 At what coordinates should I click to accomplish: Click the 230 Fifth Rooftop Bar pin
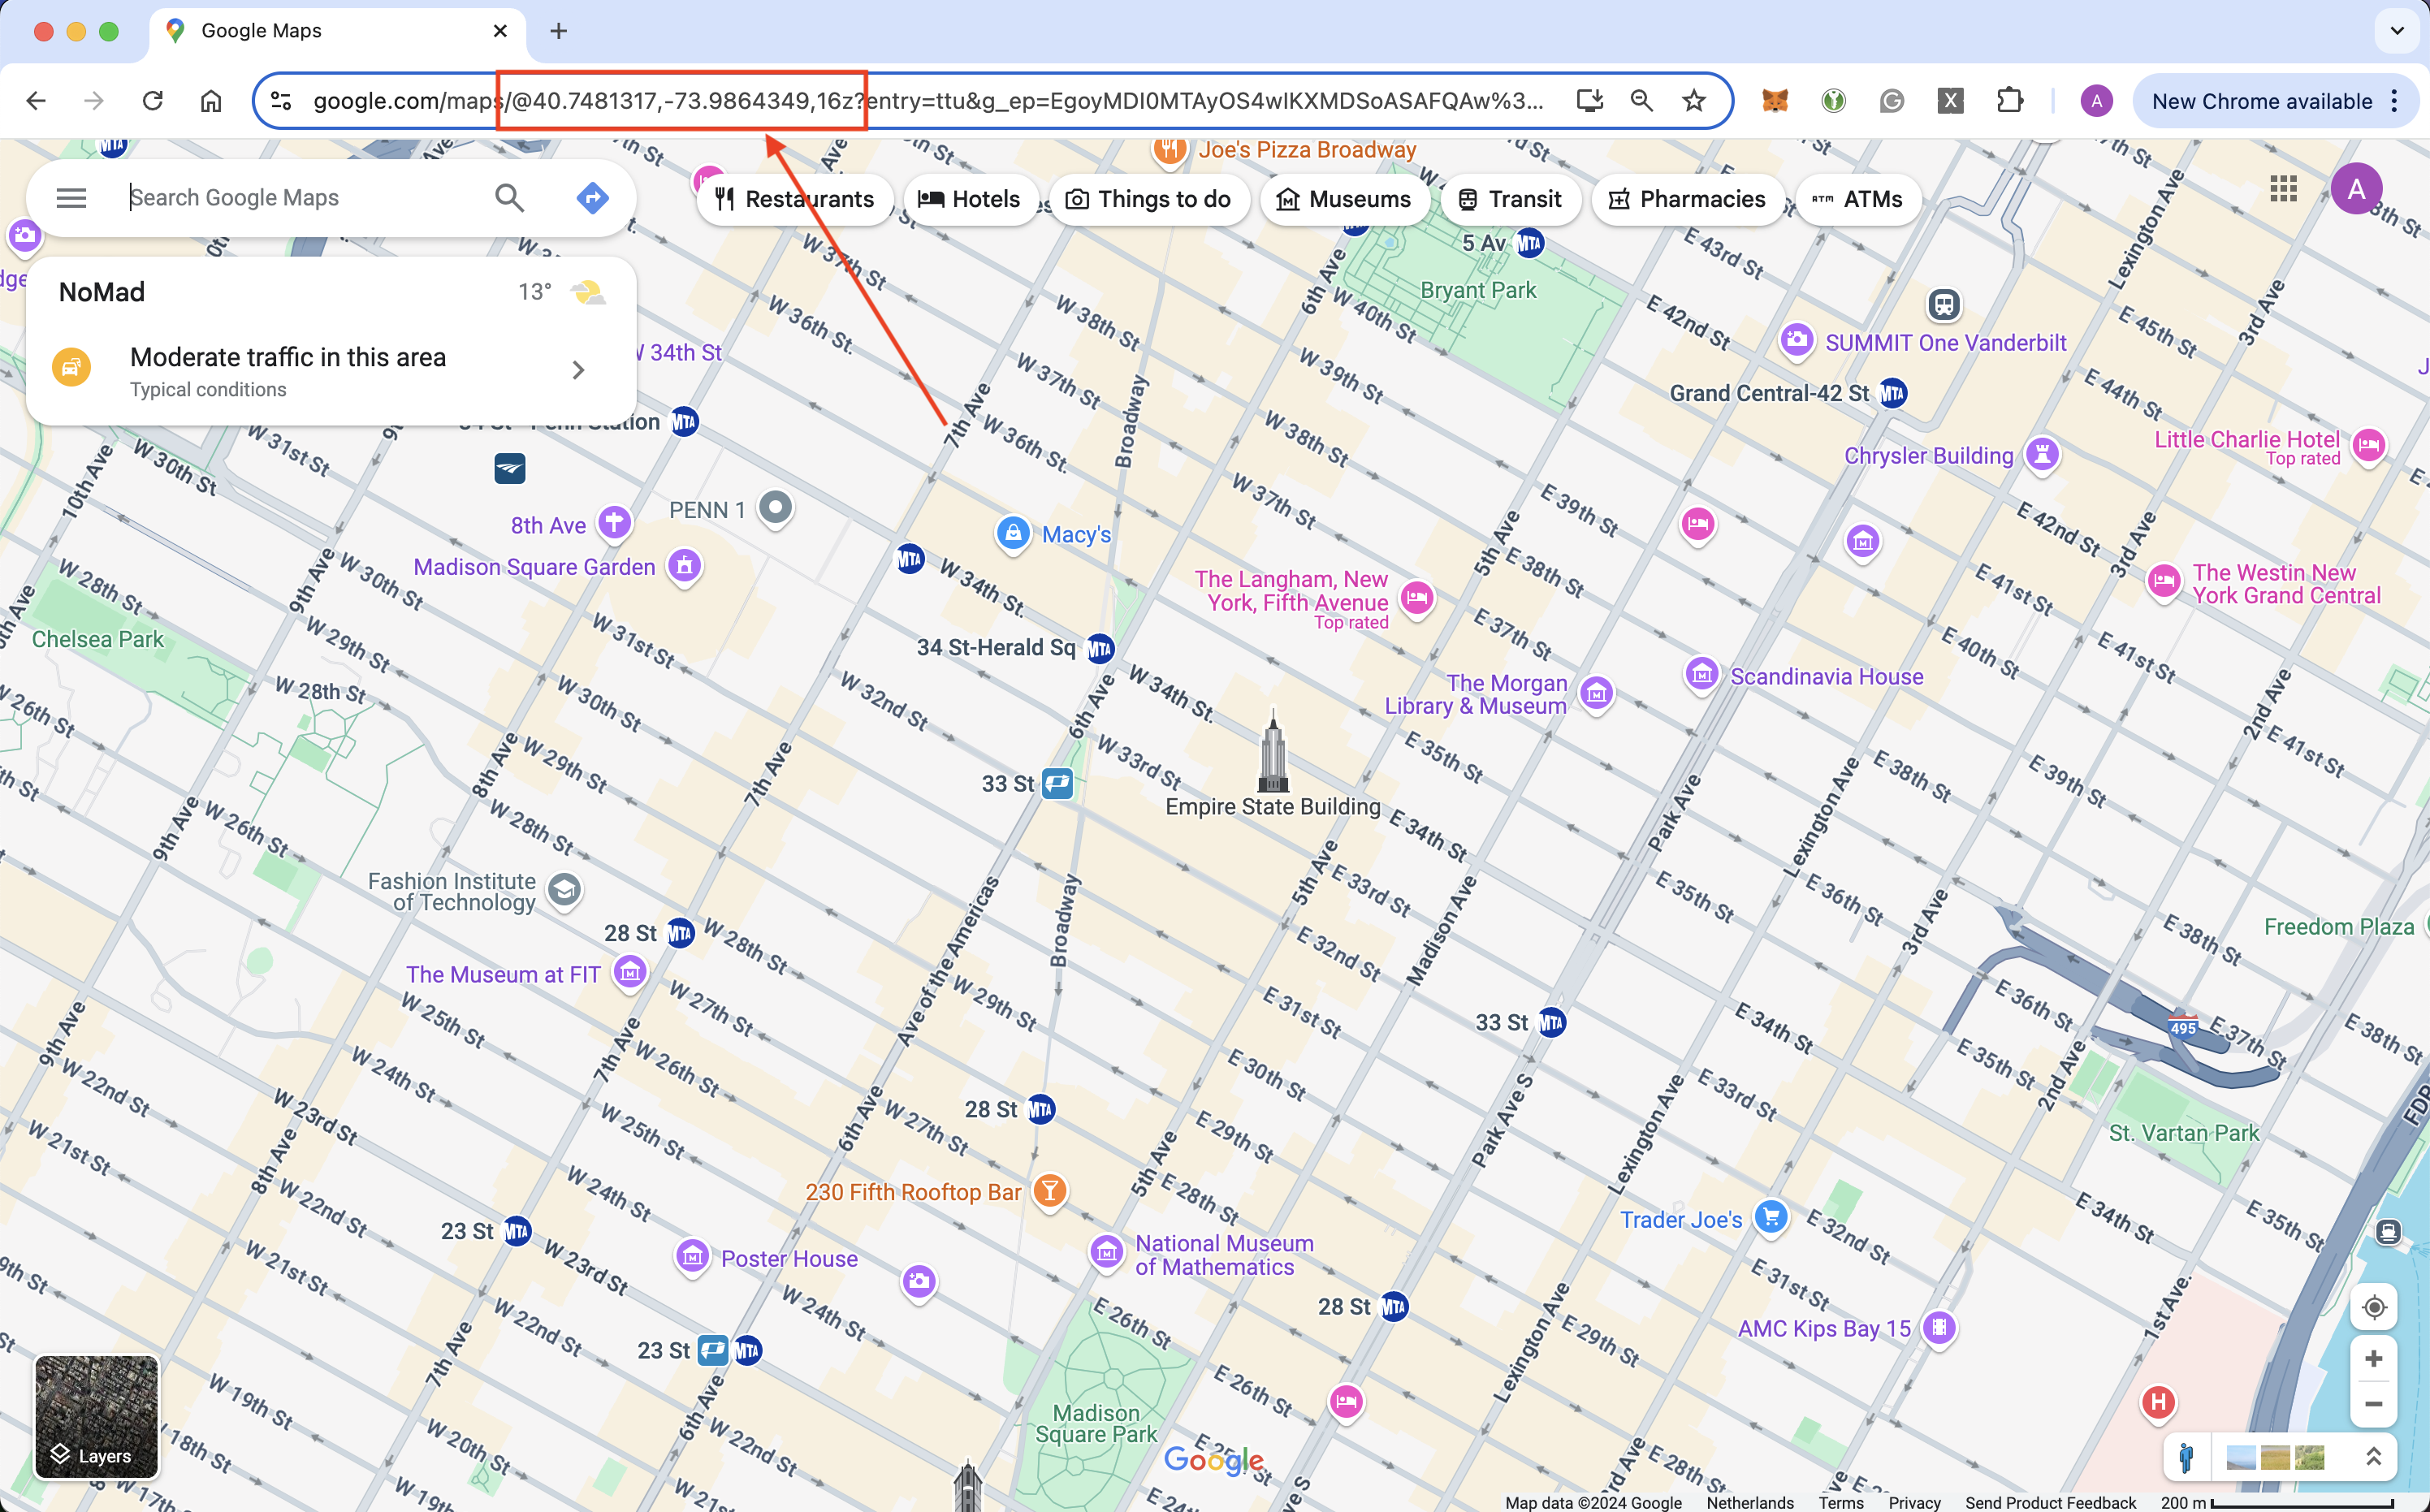1050,1191
